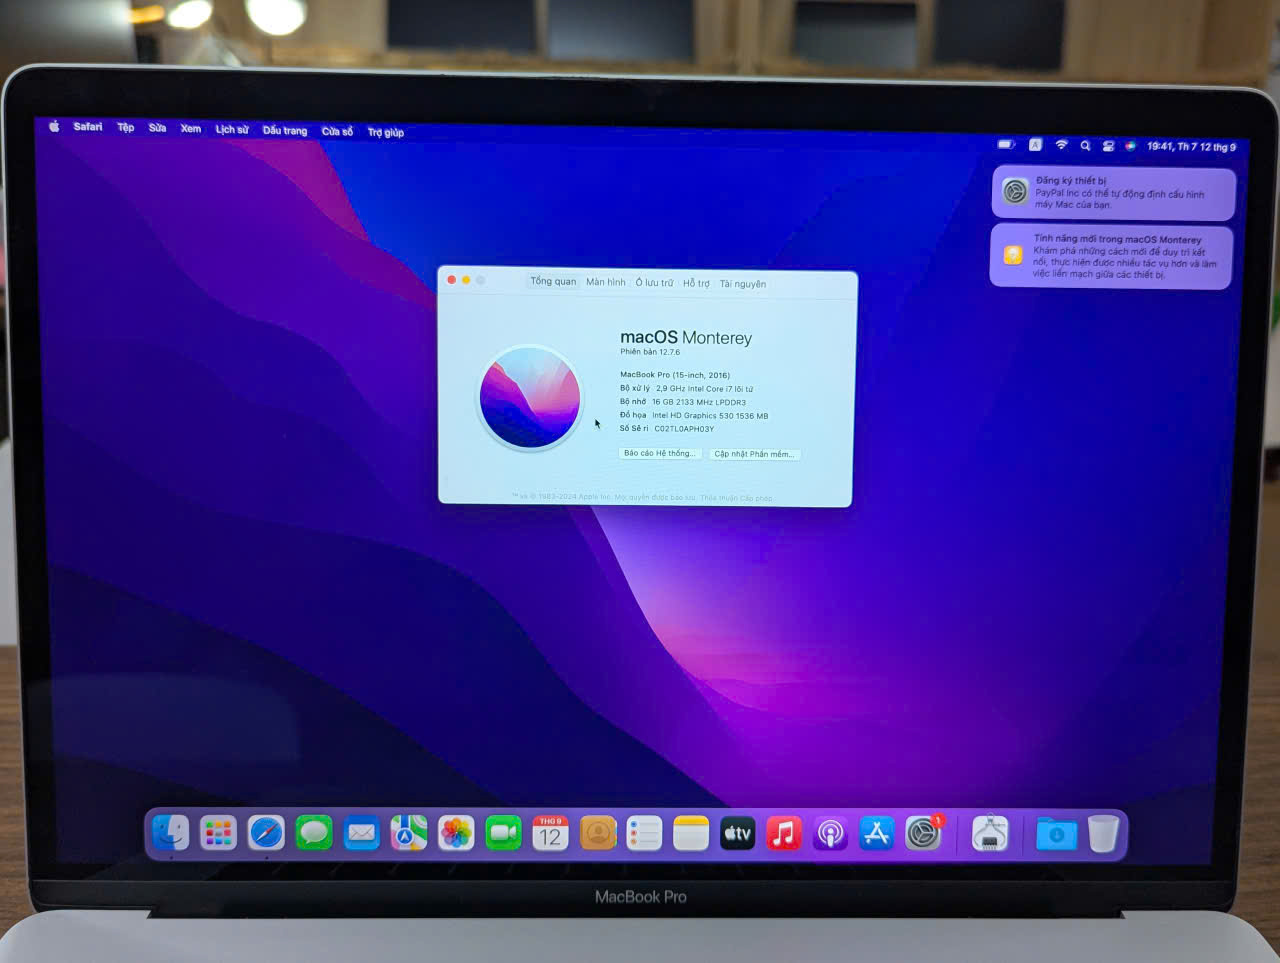Open Spotlight search magnifier
Viewport: 1280px width, 963px height.
(x=1085, y=145)
